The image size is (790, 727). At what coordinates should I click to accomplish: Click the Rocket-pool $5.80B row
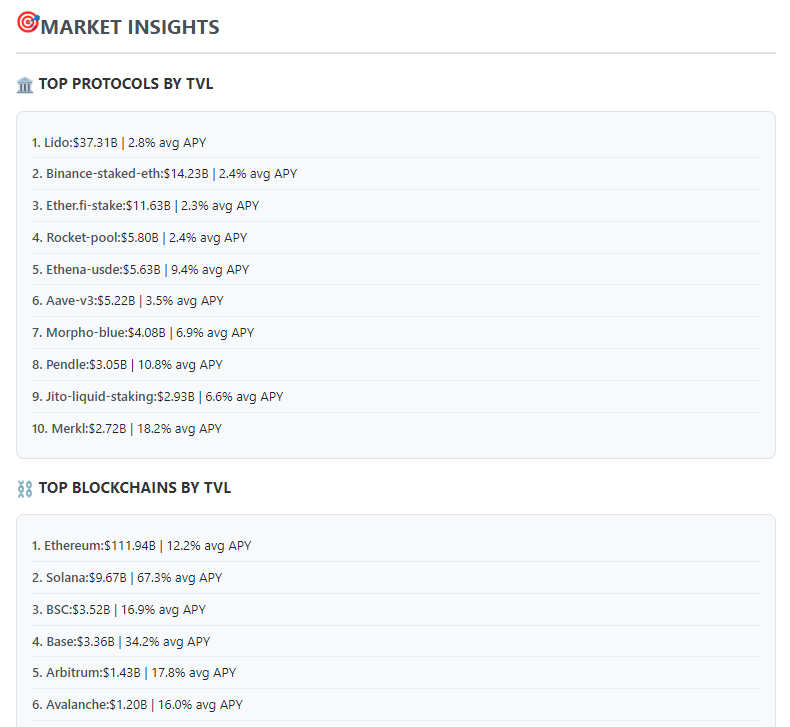396,237
